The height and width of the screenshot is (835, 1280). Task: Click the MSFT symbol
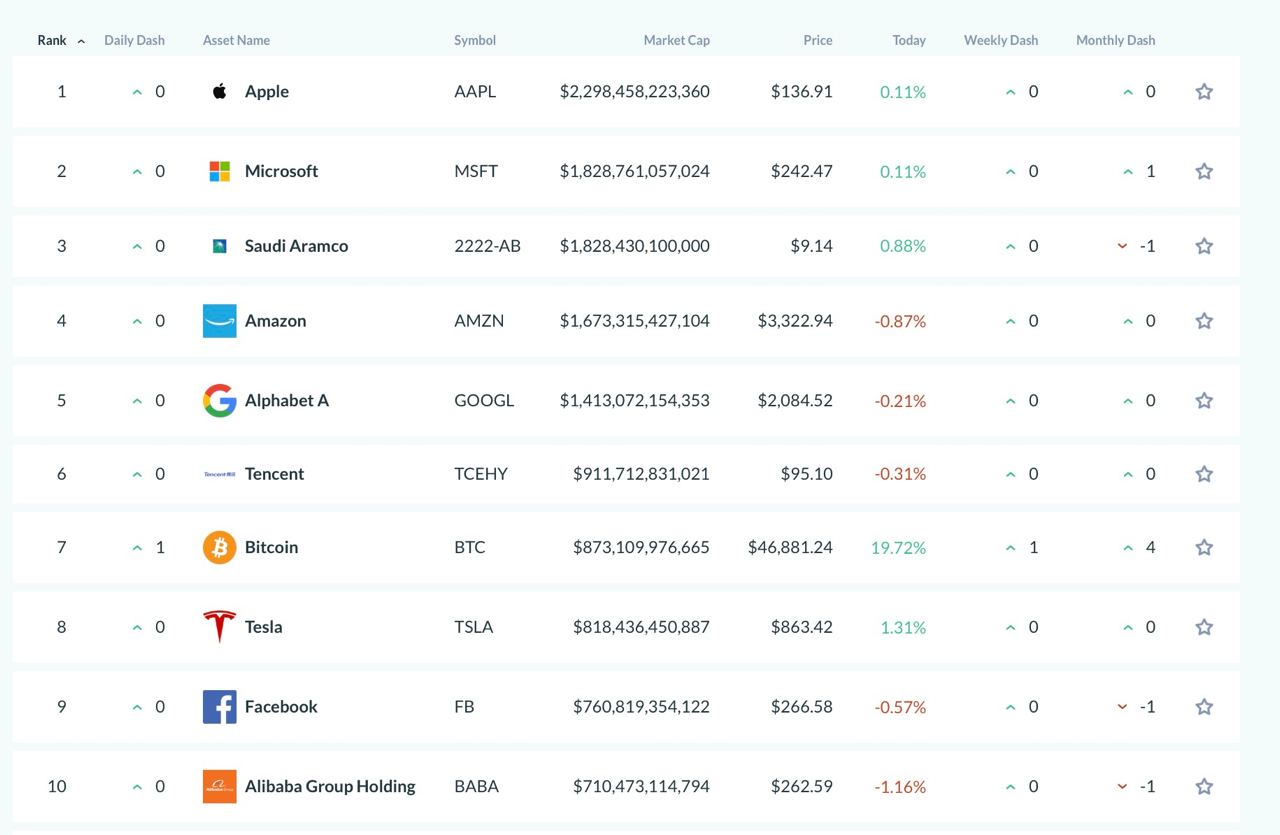476,171
